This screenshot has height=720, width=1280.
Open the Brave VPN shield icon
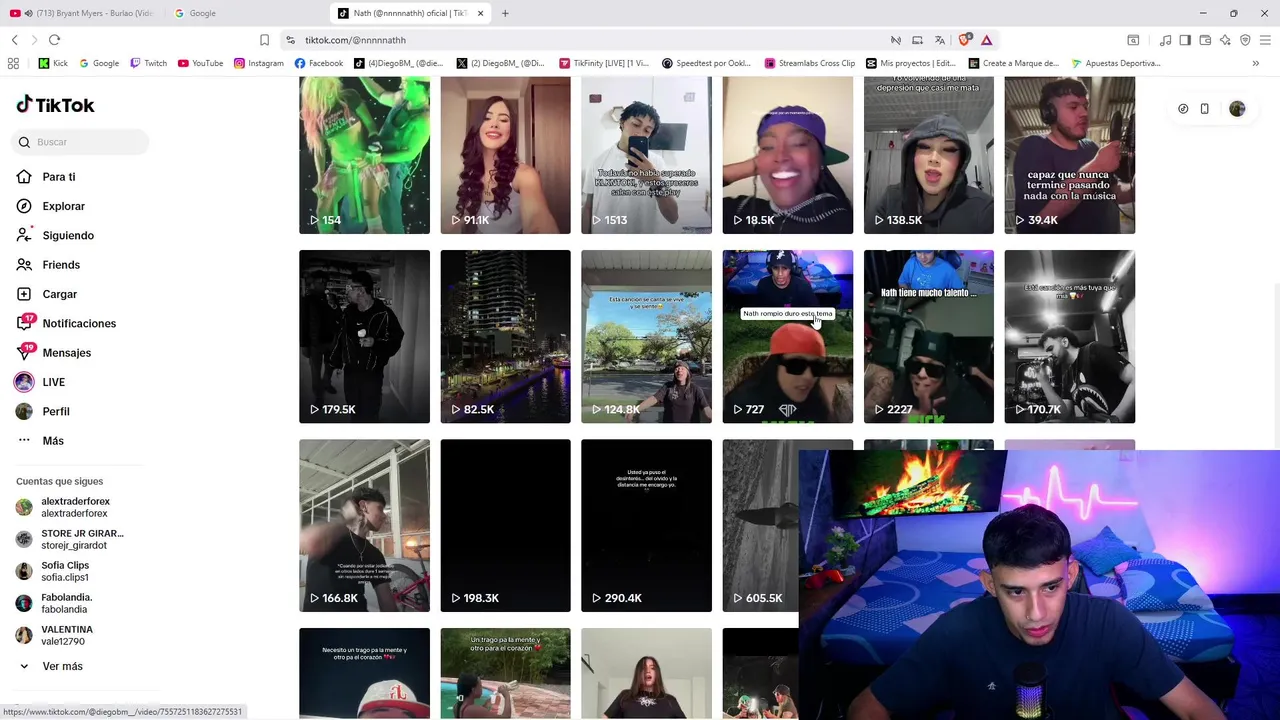tap(1245, 40)
